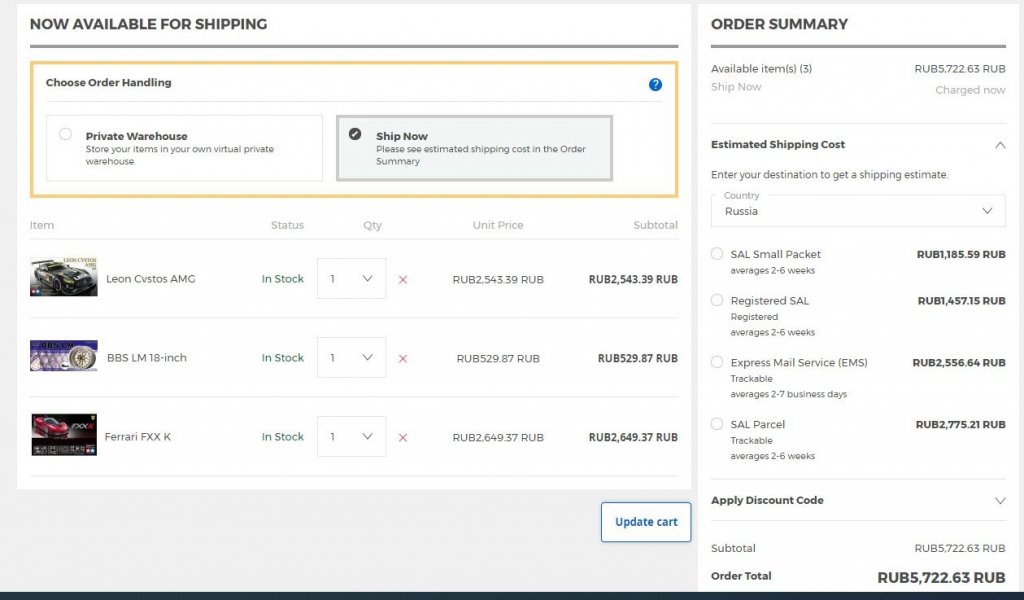Open the Leon Cvstos AMG product thumbnail
This screenshot has height=600, width=1024.
pos(64,277)
